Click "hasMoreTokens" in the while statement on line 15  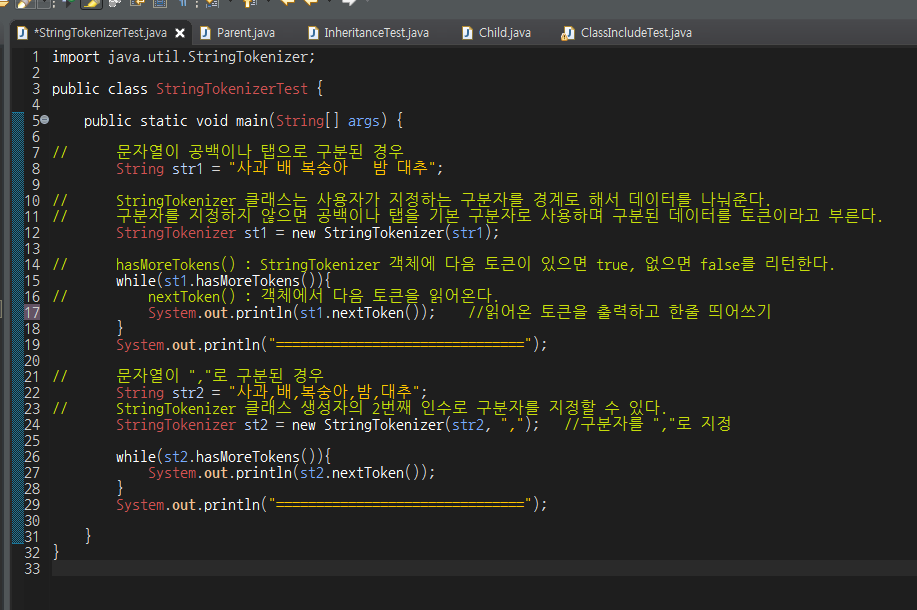click(x=247, y=281)
